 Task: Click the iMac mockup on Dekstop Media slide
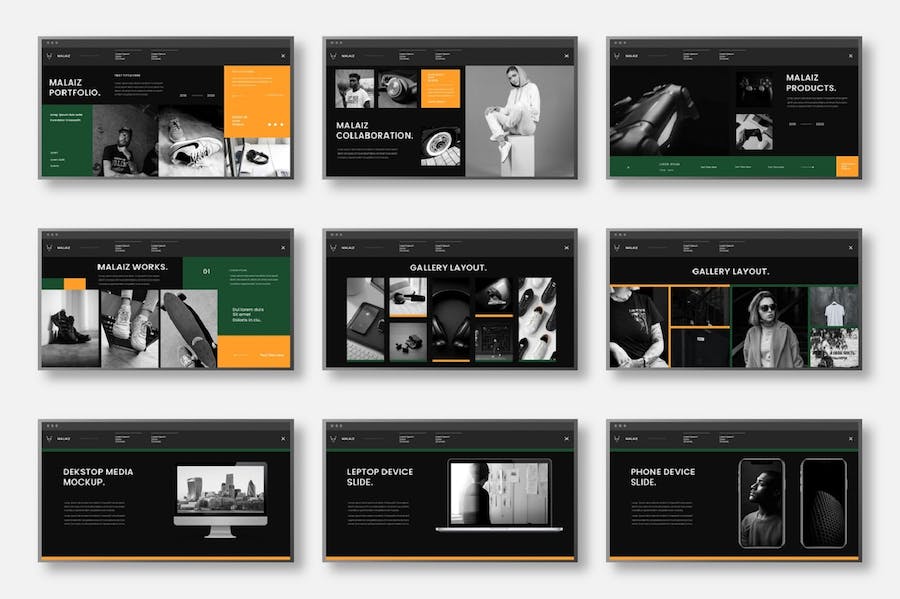coord(221,500)
